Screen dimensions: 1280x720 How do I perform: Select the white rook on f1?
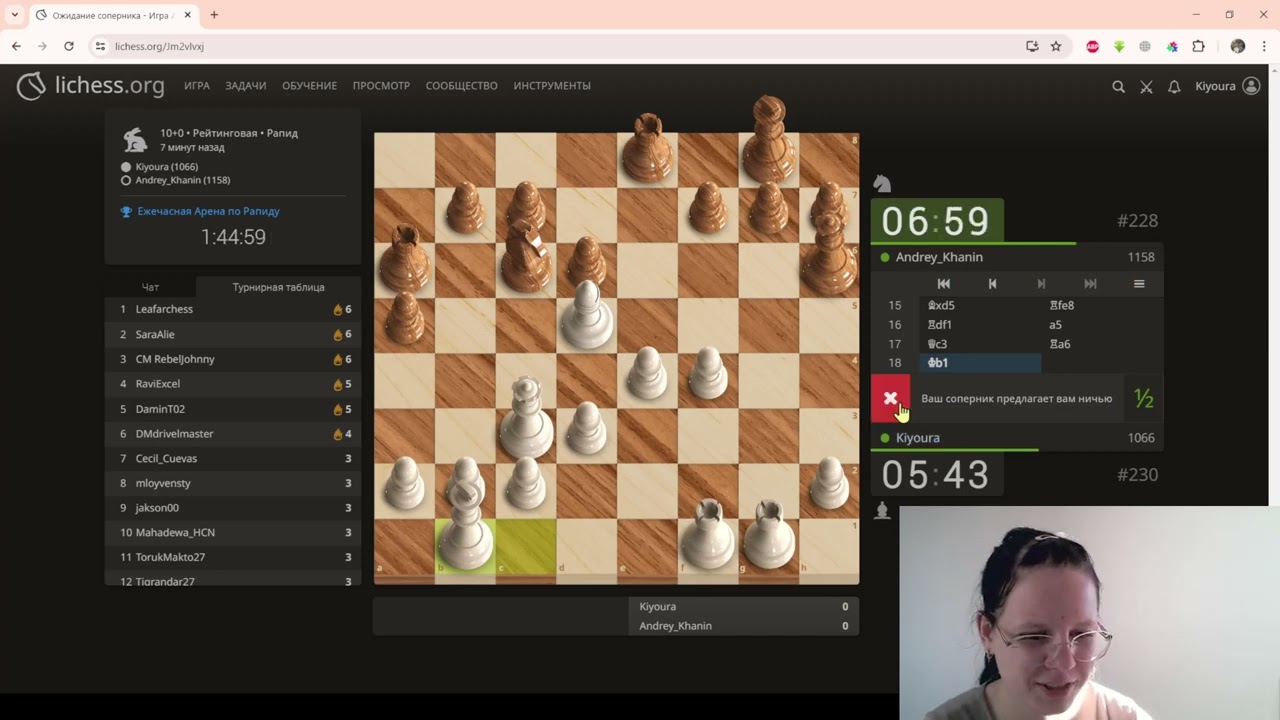[x=709, y=535]
